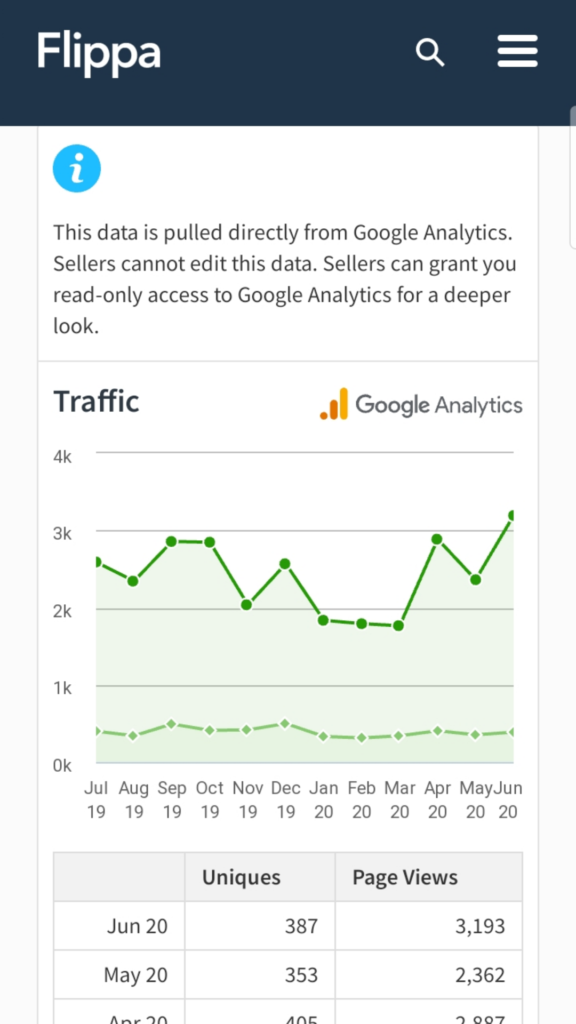Click the Flippa logo
The width and height of the screenshot is (576, 1024).
99,52
